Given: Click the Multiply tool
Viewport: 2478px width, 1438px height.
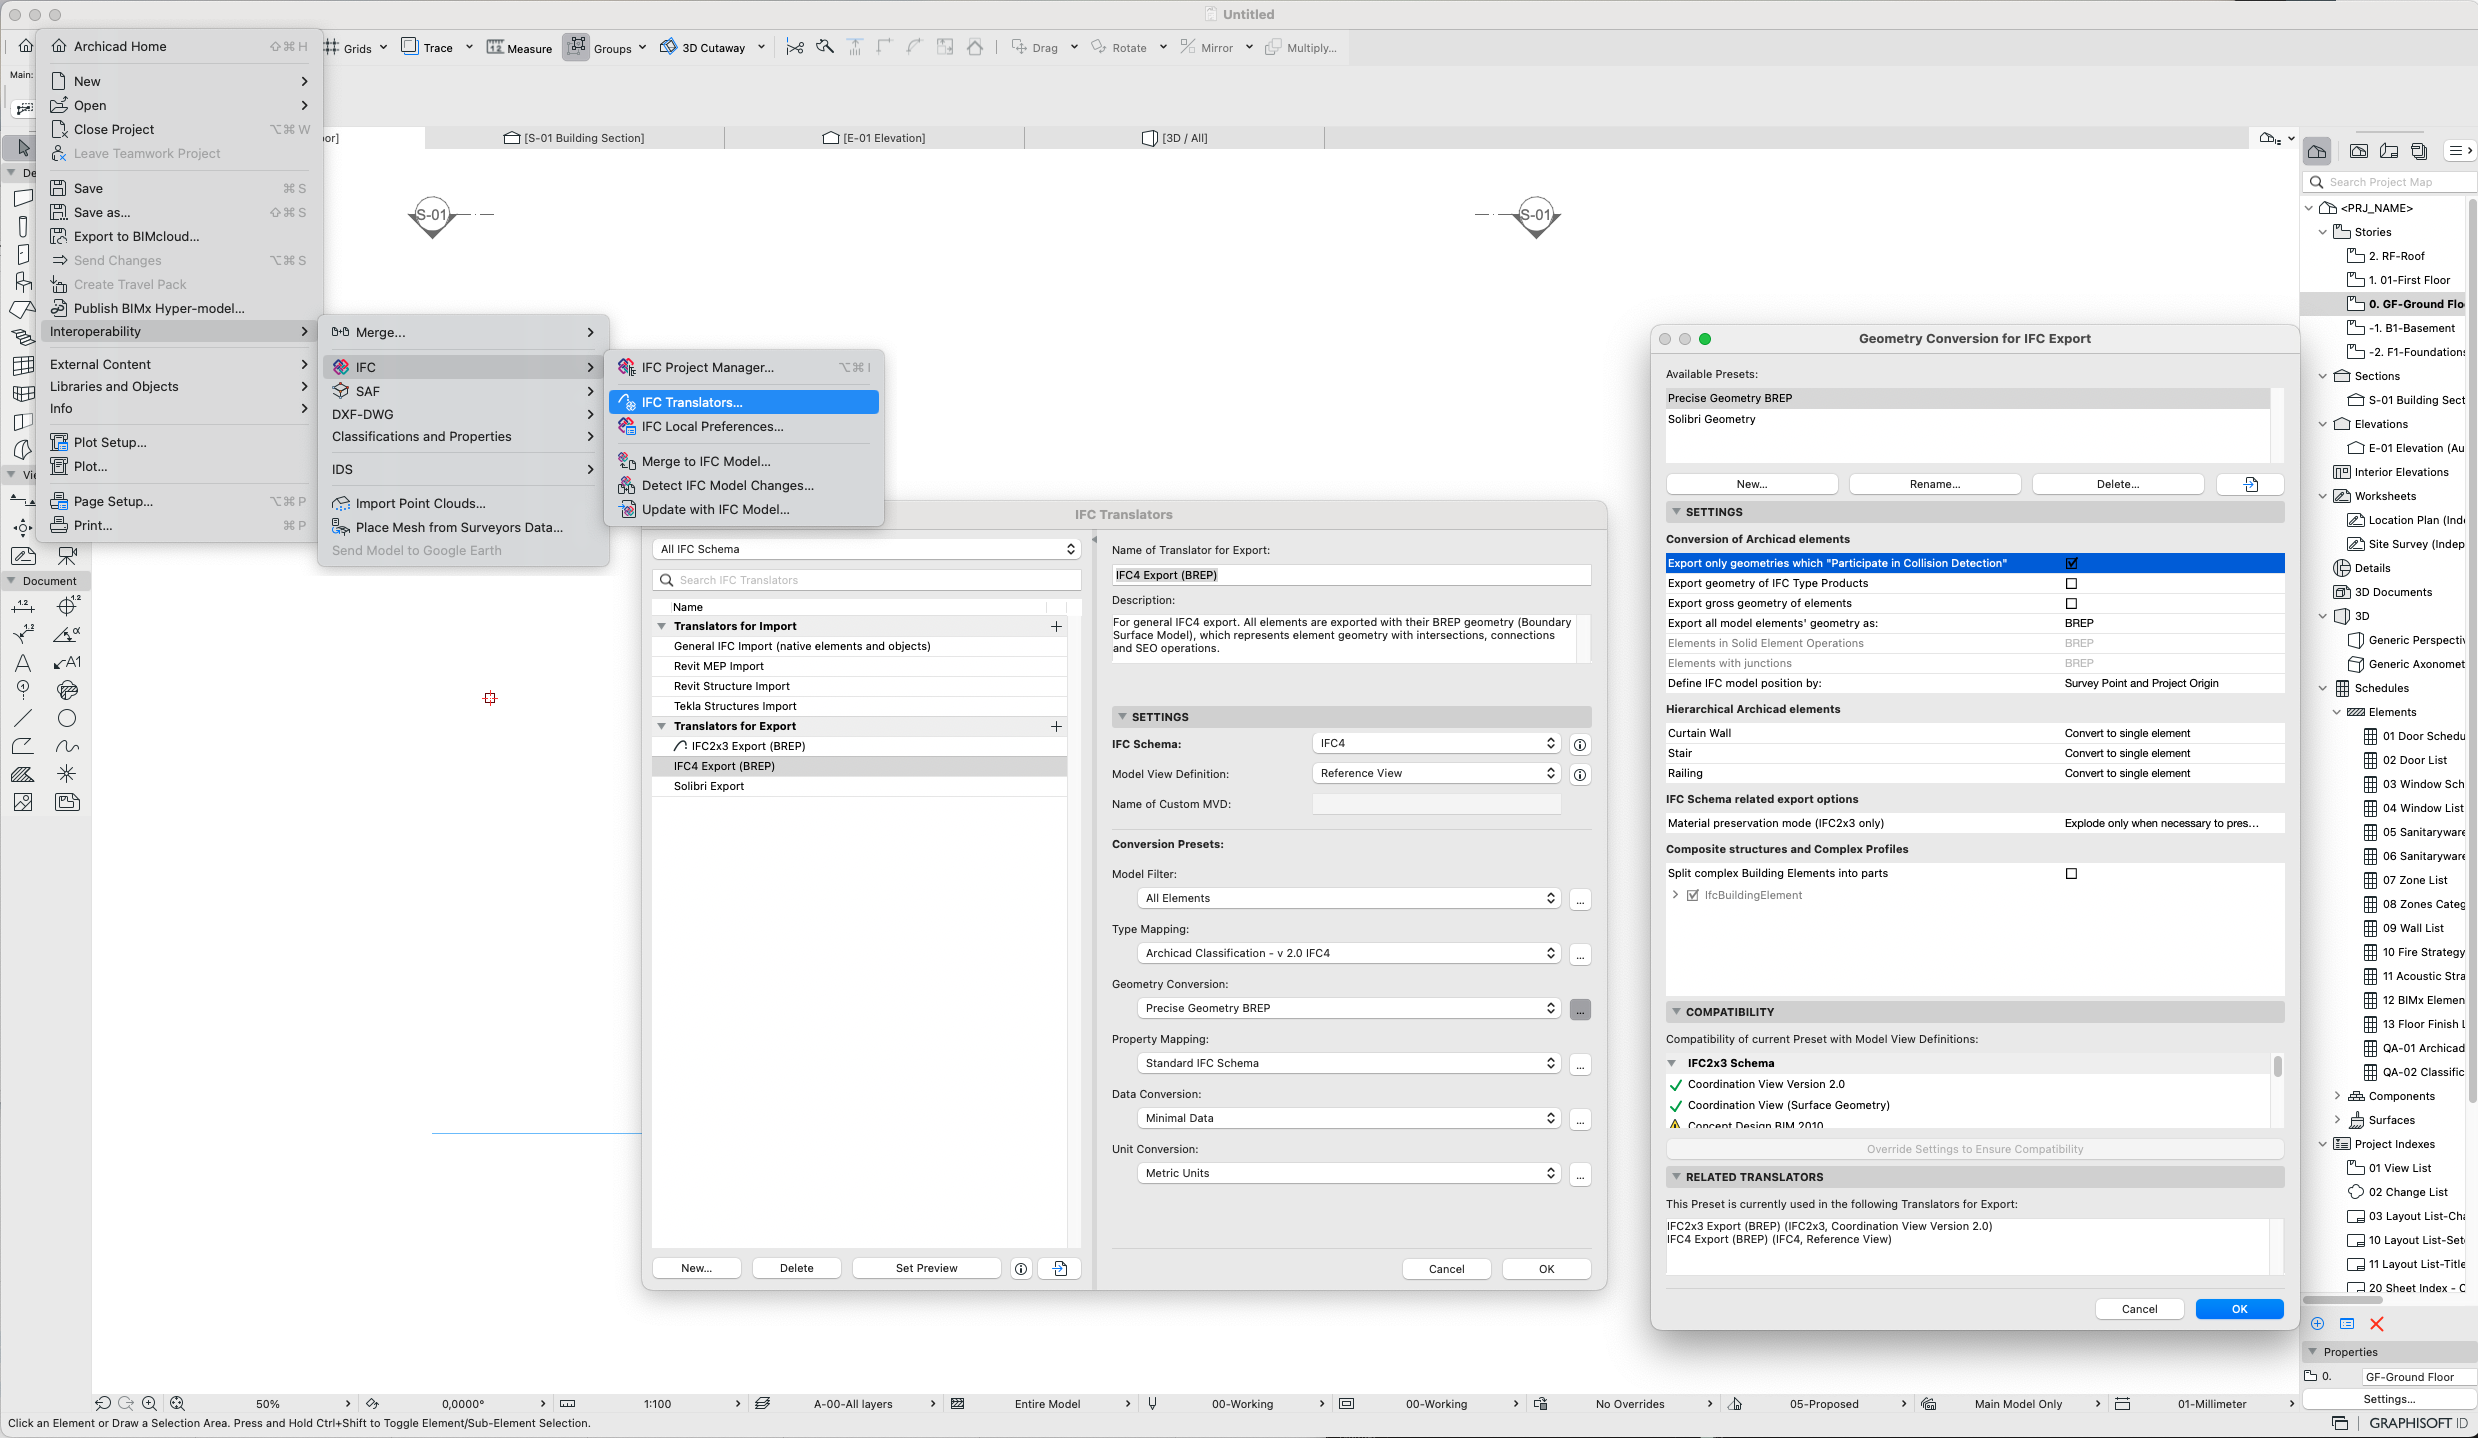Looking at the screenshot, I should point(1301,47).
